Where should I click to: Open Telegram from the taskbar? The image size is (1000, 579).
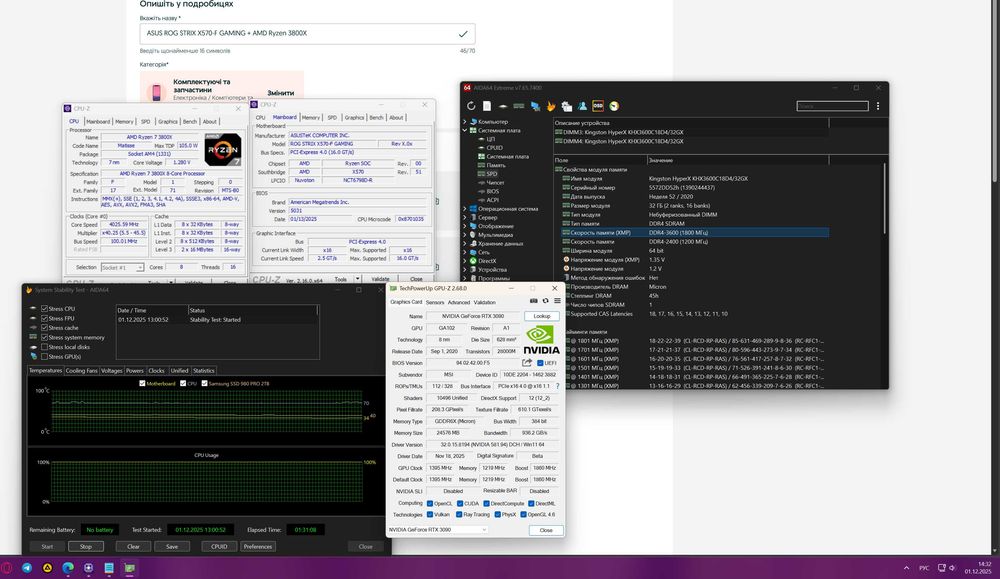coord(27,568)
